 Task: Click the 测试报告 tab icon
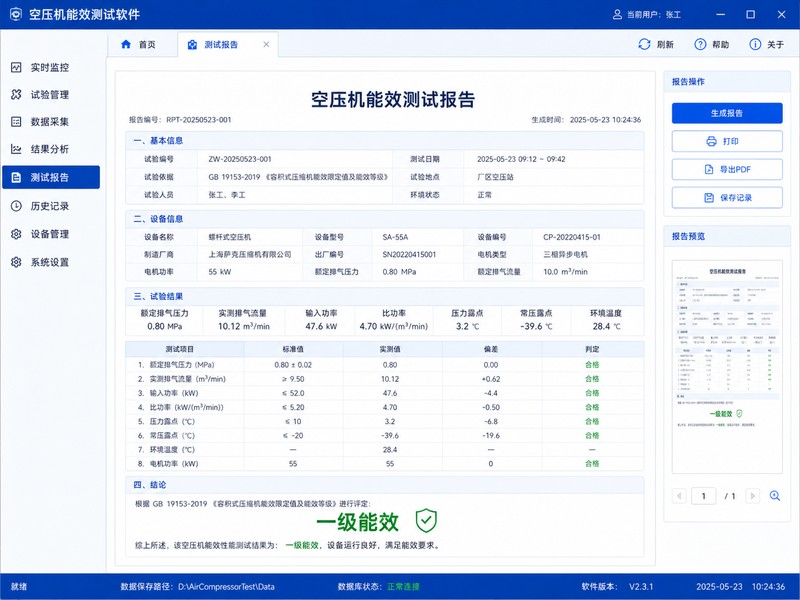click(x=192, y=45)
